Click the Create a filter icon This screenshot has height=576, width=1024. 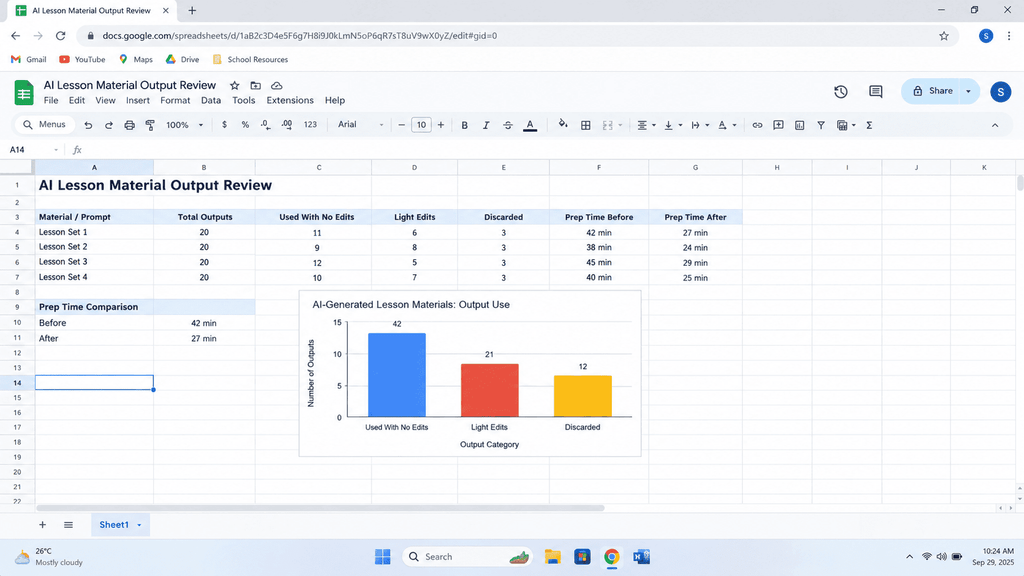pyautogui.click(x=821, y=125)
